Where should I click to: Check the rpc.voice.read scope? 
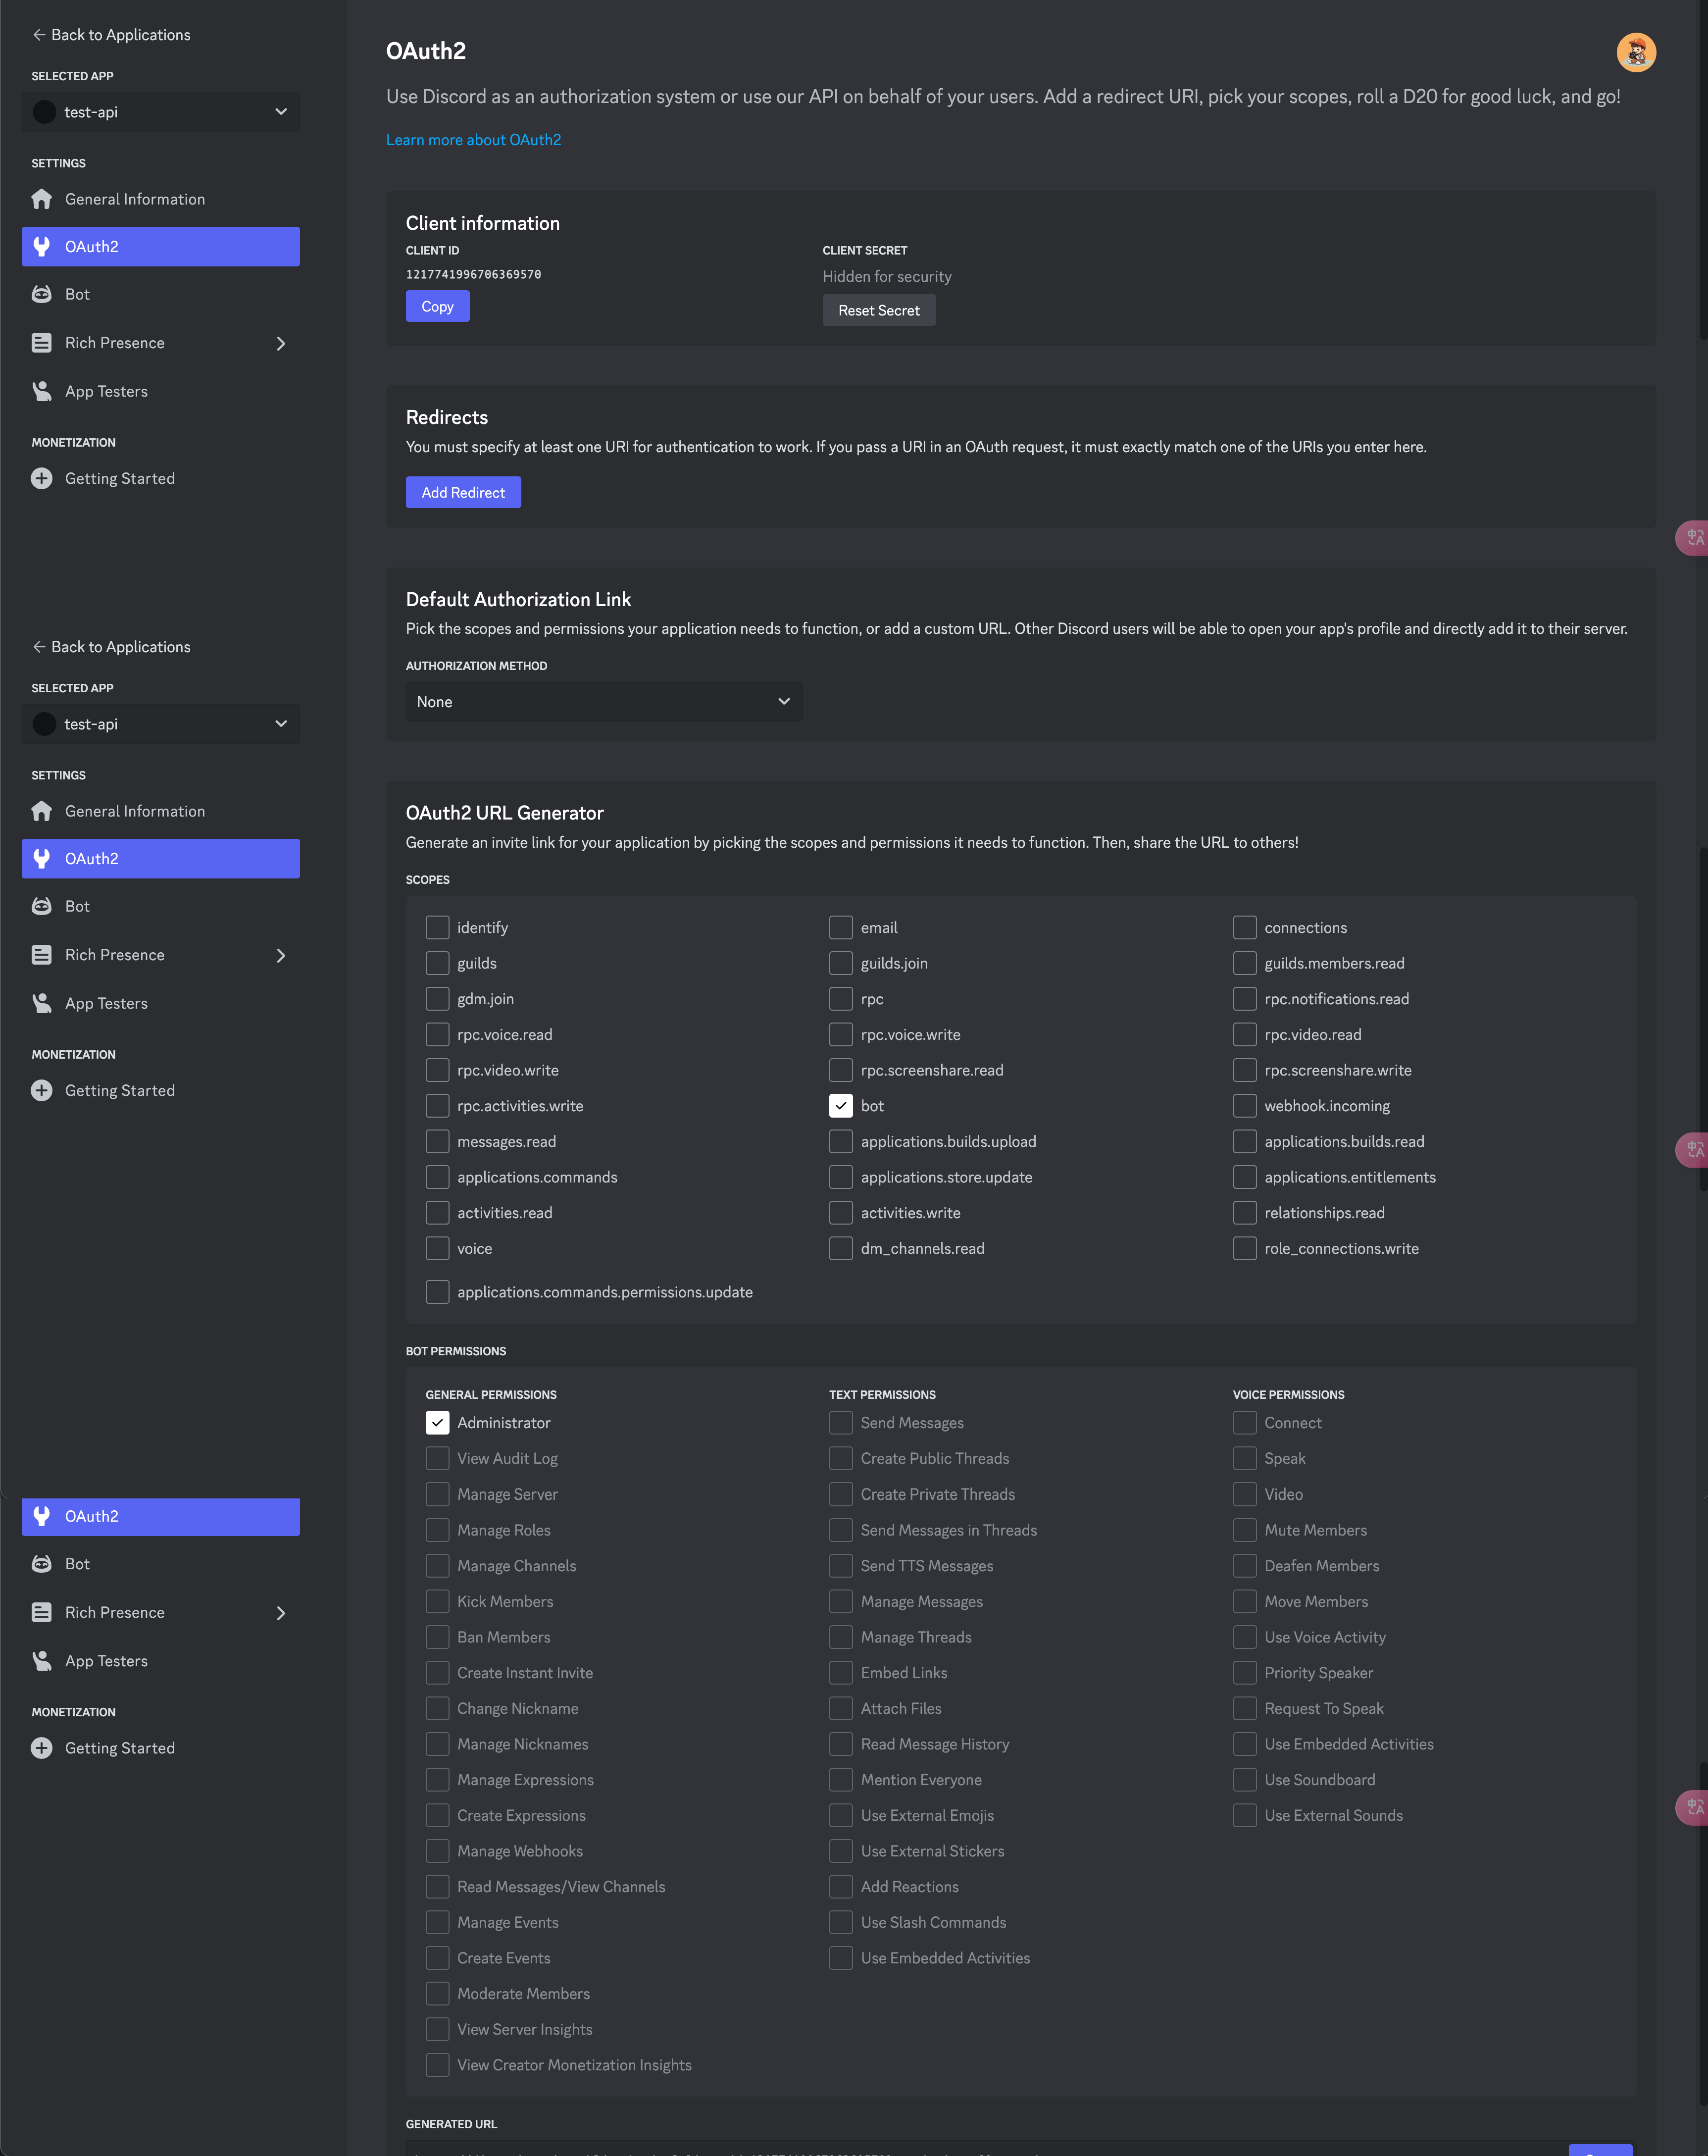tap(437, 1035)
